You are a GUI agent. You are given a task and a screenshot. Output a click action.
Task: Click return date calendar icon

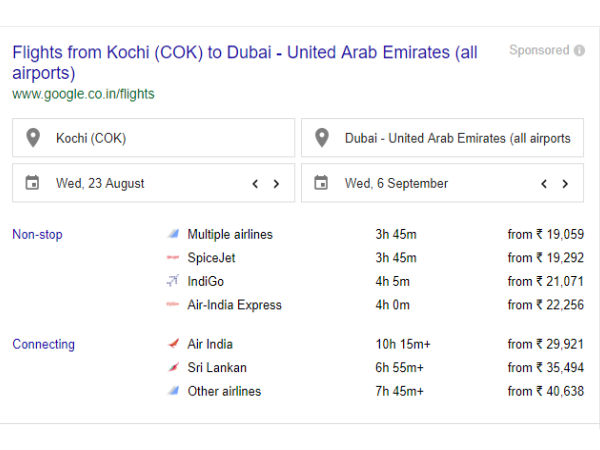coord(321,183)
